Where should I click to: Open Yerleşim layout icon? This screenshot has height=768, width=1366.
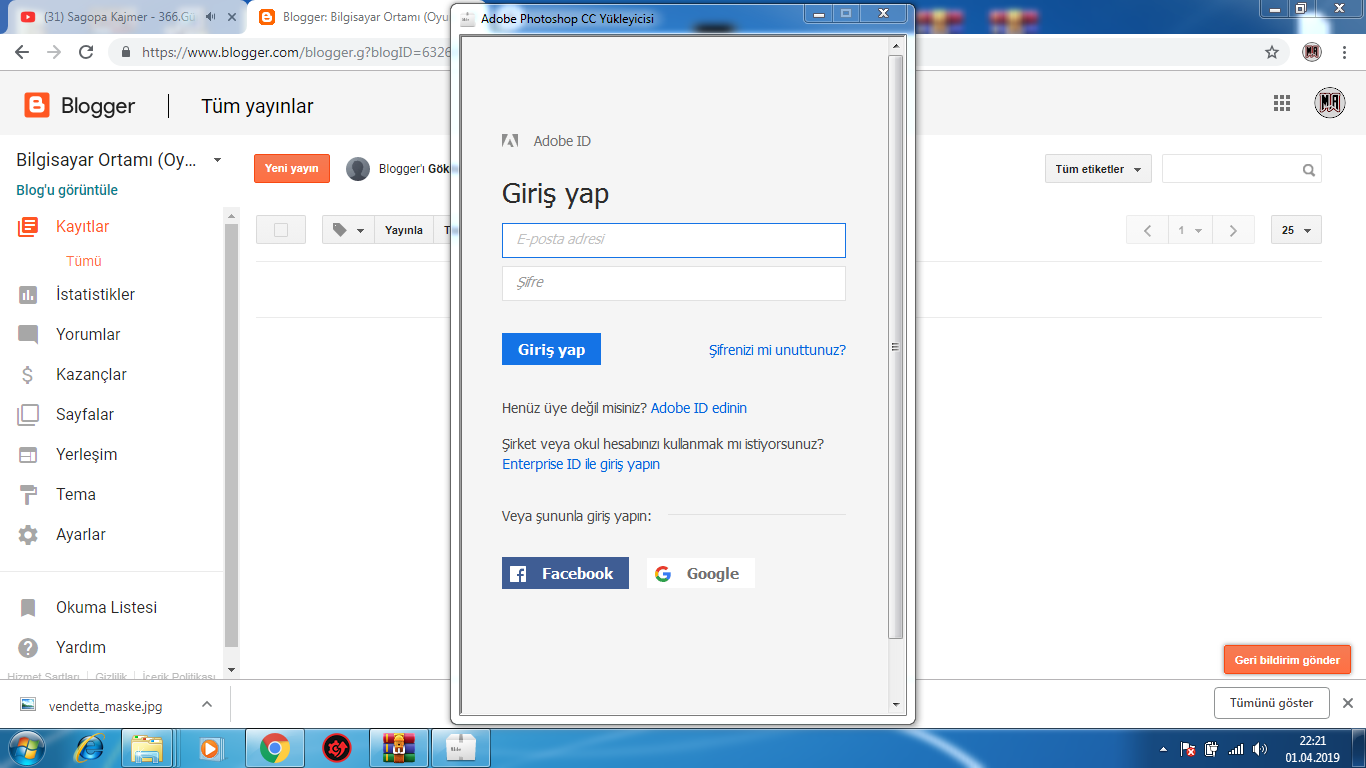click(28, 455)
